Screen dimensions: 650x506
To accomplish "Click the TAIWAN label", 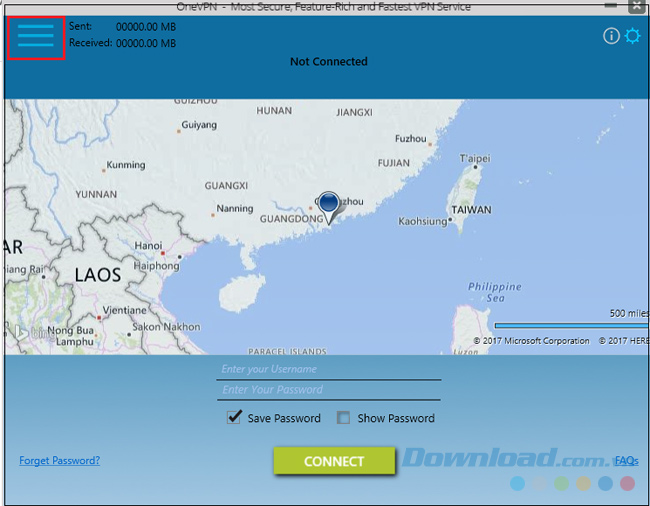I will coord(471,210).
